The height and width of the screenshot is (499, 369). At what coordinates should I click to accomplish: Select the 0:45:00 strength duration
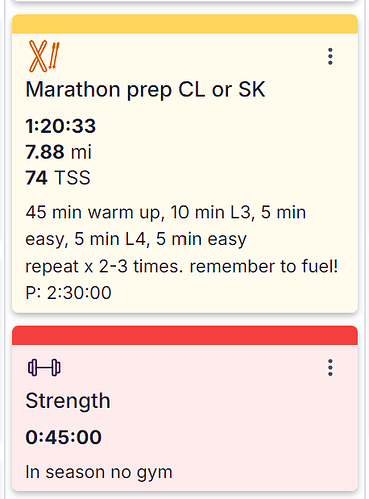point(63,437)
